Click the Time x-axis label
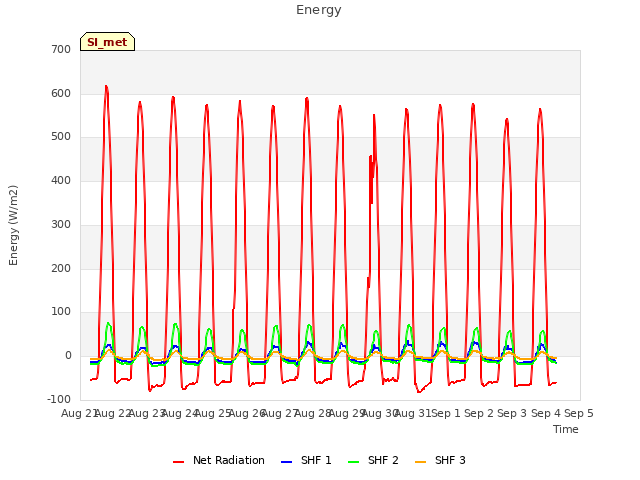Image resolution: width=640 pixels, height=480 pixels. pyautogui.click(x=566, y=429)
